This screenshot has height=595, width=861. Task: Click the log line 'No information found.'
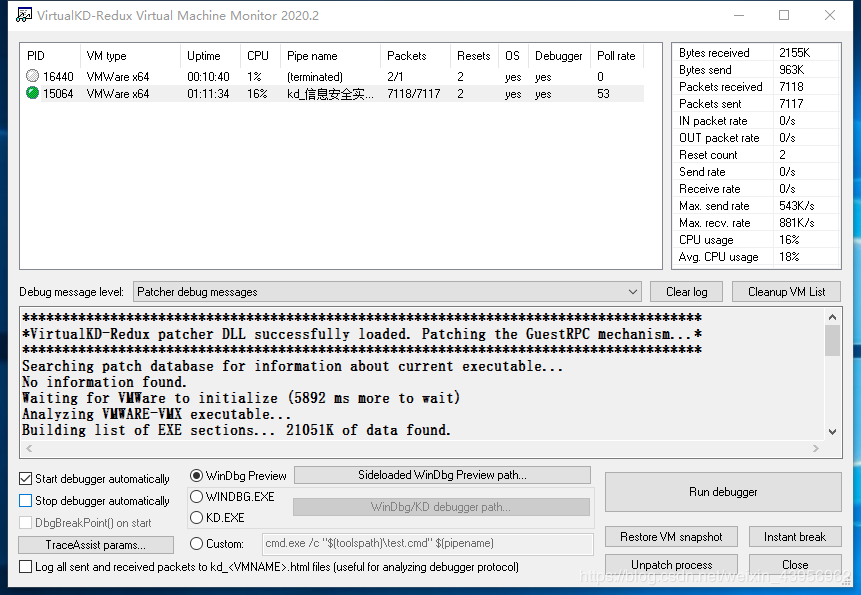[x=104, y=382]
